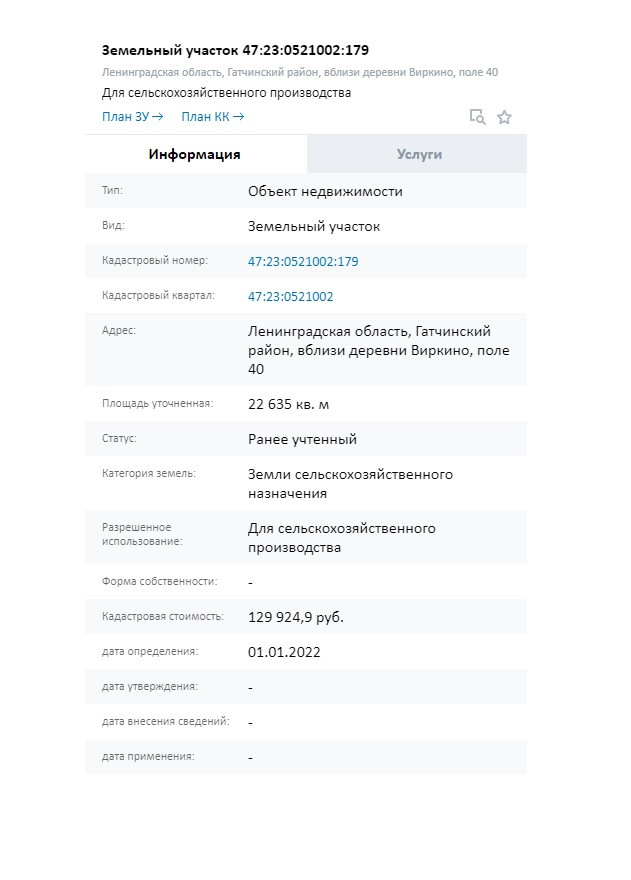The image size is (631, 880).
Task: Switch to the Информация tab
Action: coord(195,154)
